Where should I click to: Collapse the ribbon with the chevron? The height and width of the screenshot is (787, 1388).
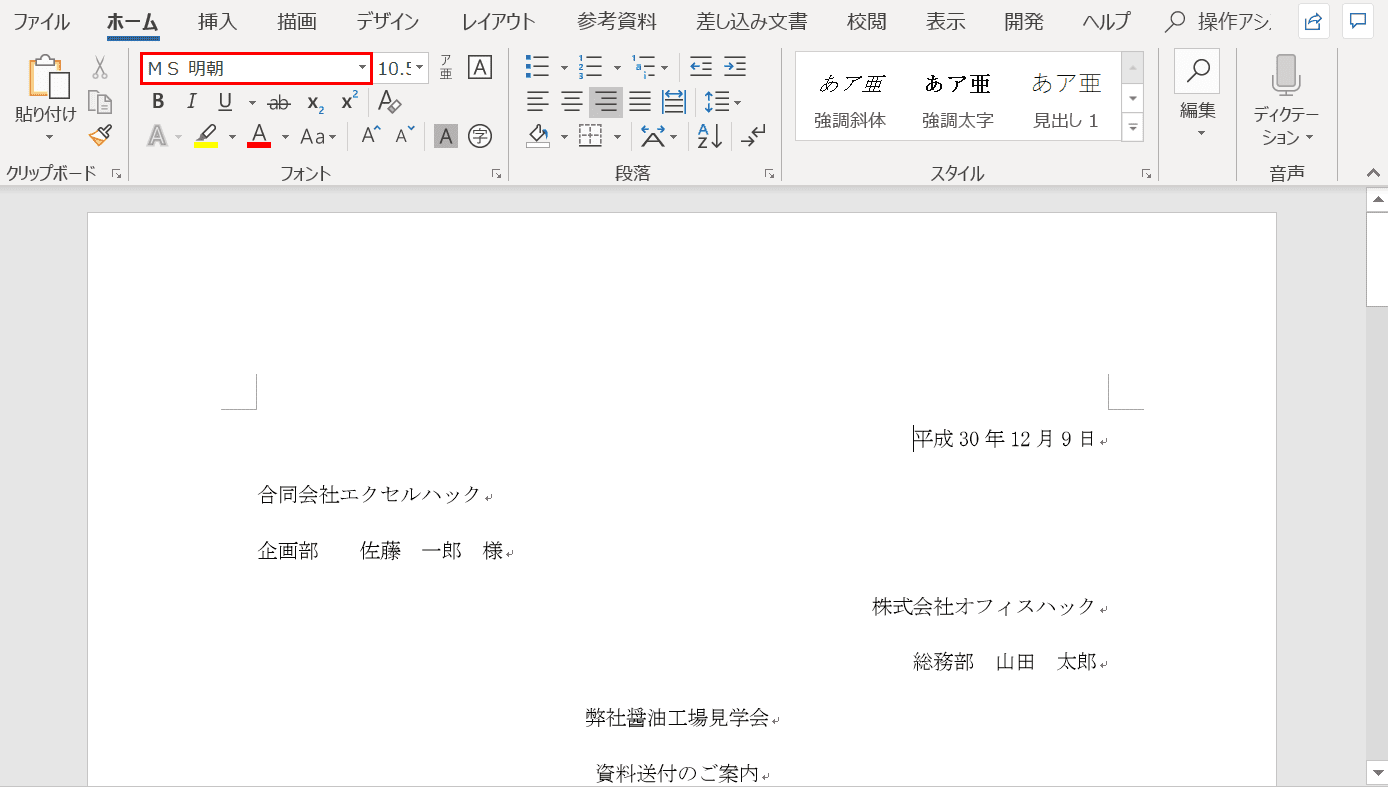tap(1374, 173)
